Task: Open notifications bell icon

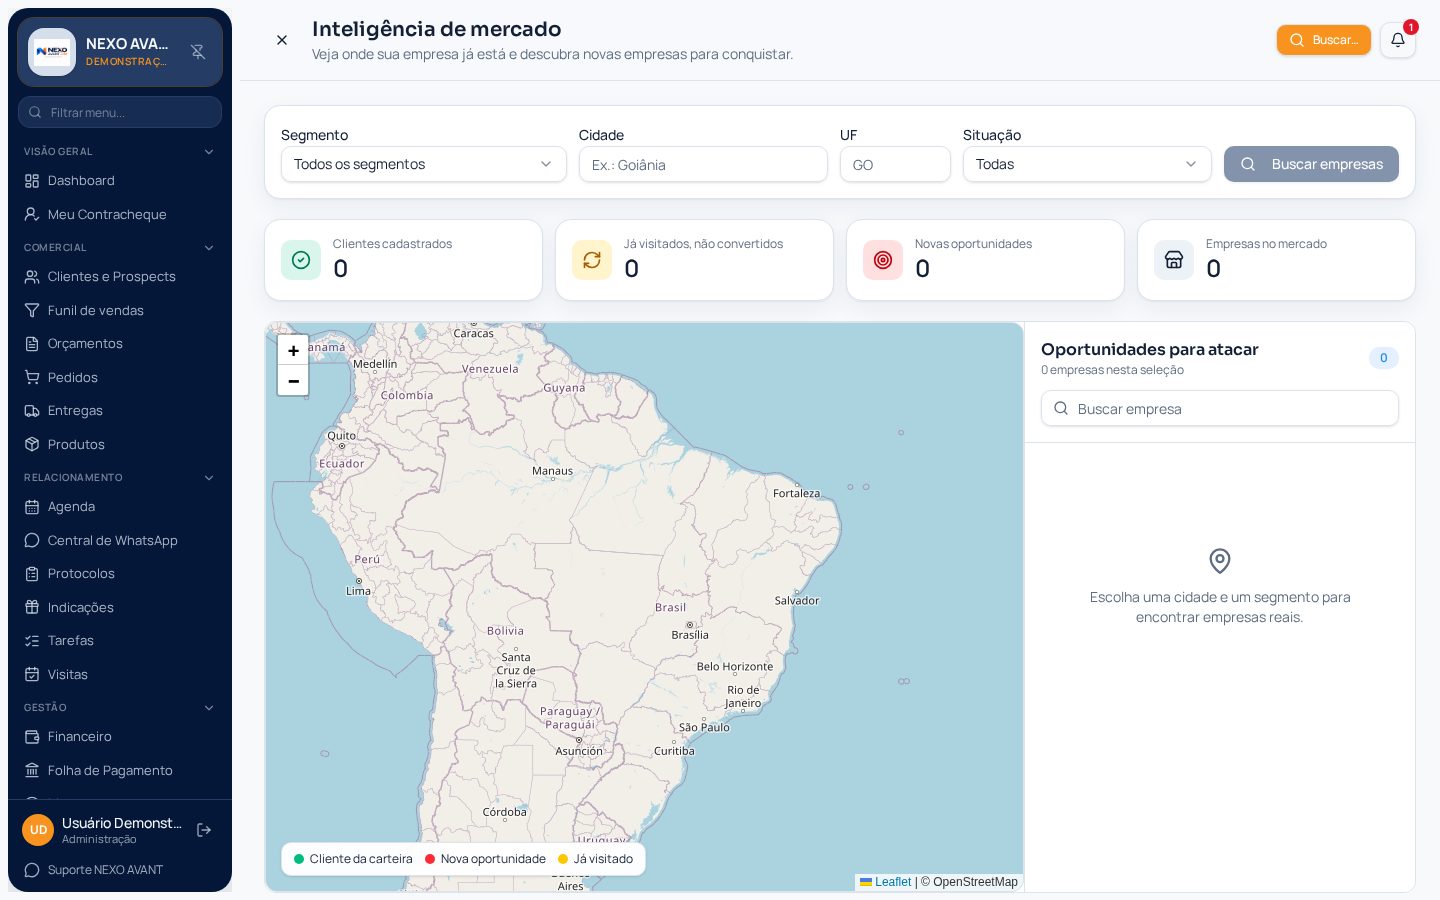Action: point(1398,40)
